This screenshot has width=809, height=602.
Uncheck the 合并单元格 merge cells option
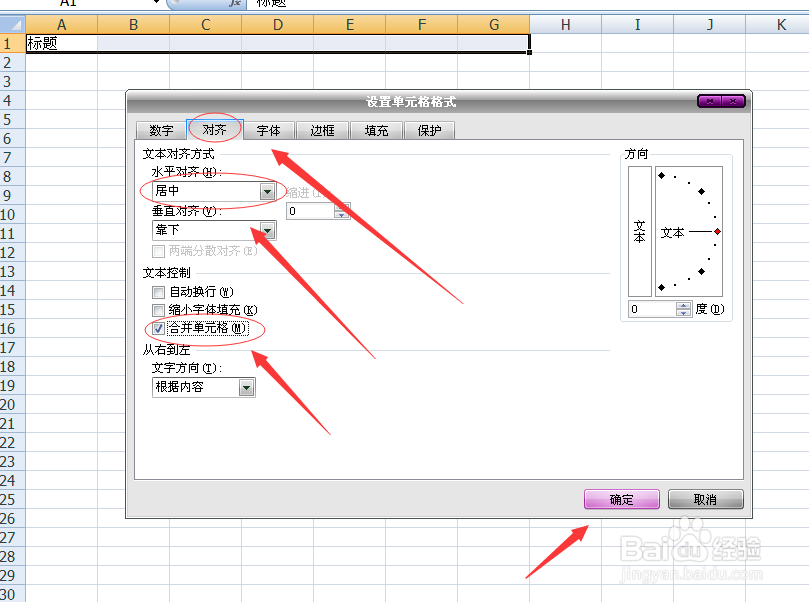tap(157, 327)
